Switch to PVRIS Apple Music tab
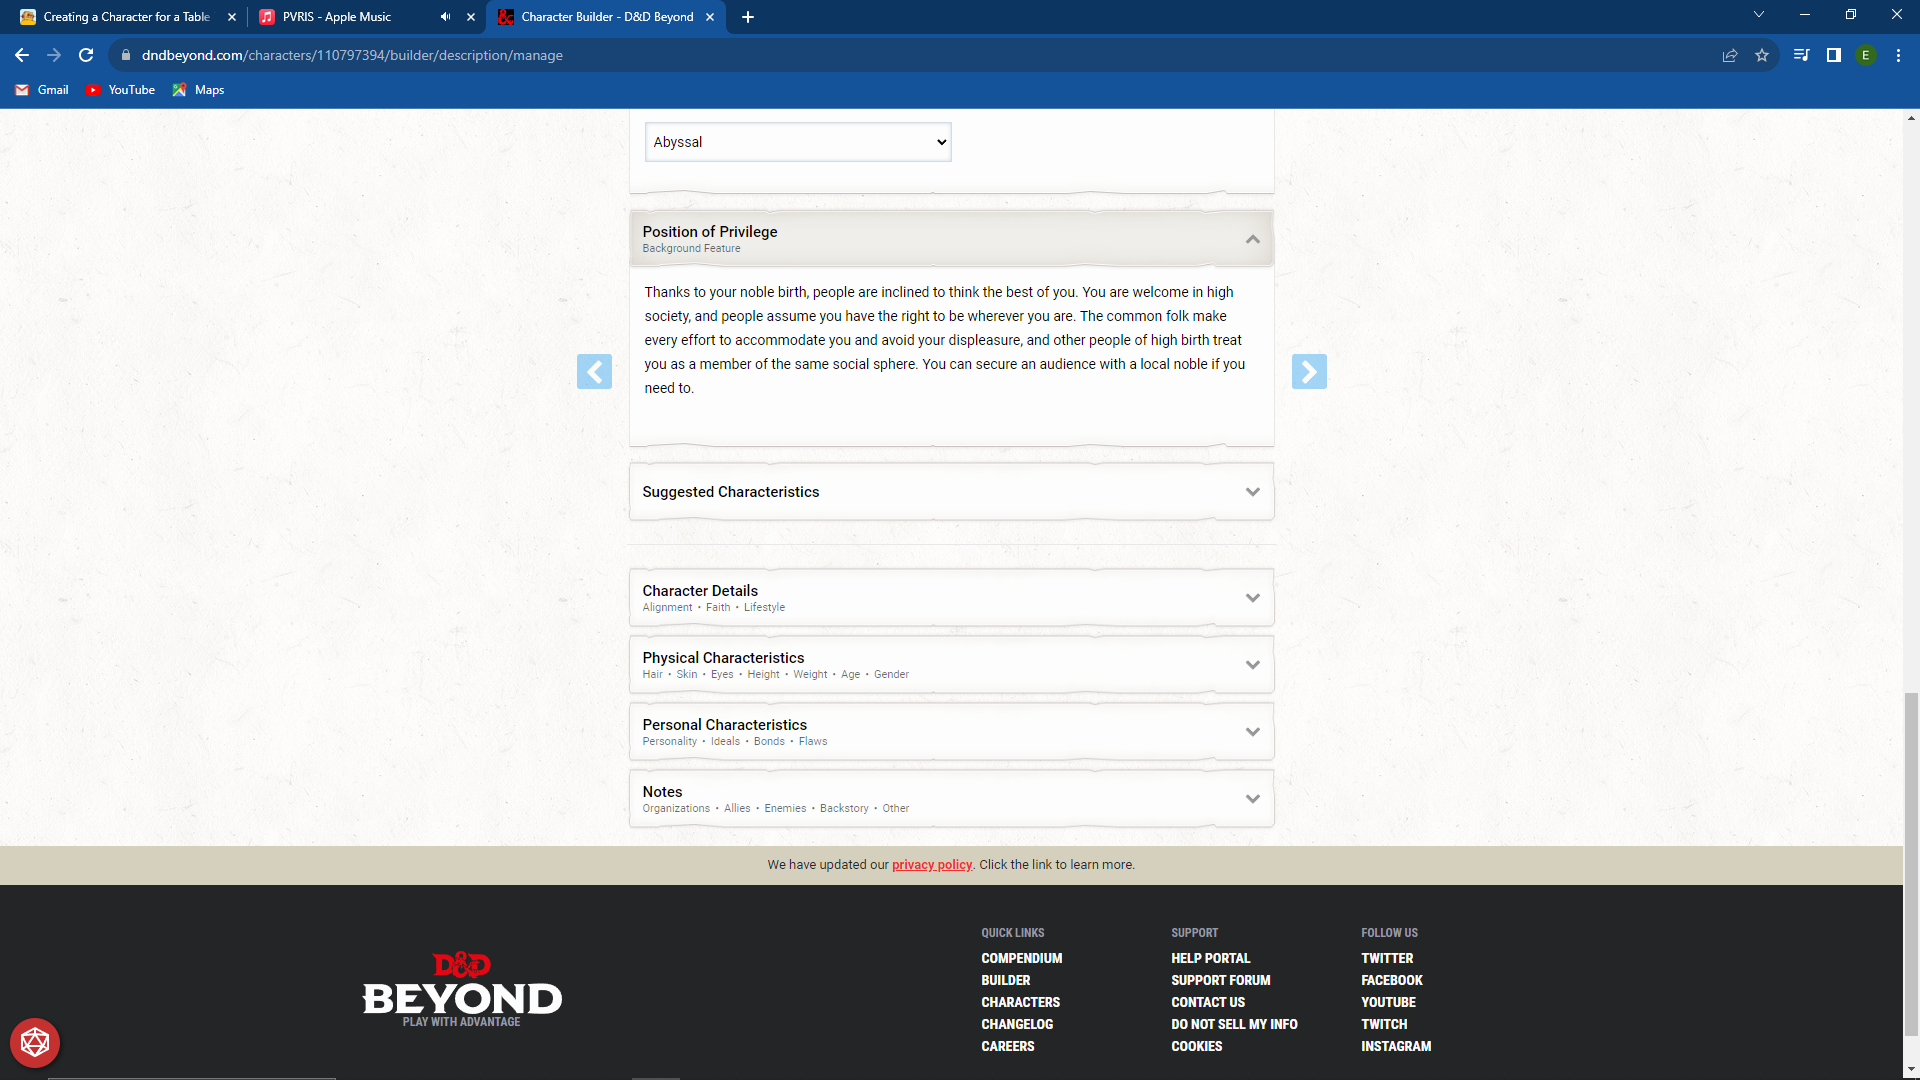Screen dimensions: 1920x1080 [x=337, y=17]
